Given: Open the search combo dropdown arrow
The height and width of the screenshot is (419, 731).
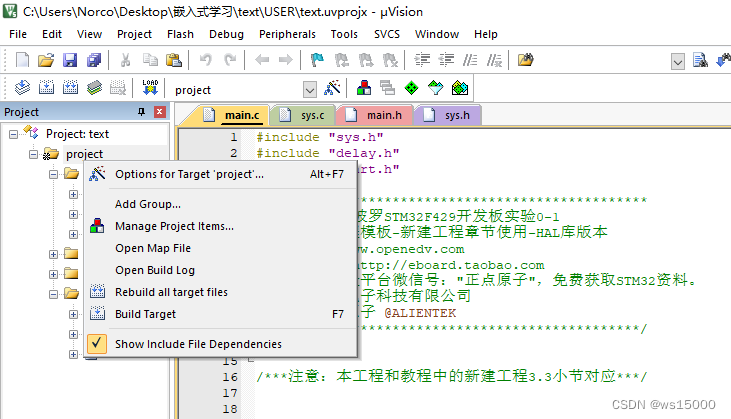Looking at the screenshot, I should pyautogui.click(x=678, y=61).
